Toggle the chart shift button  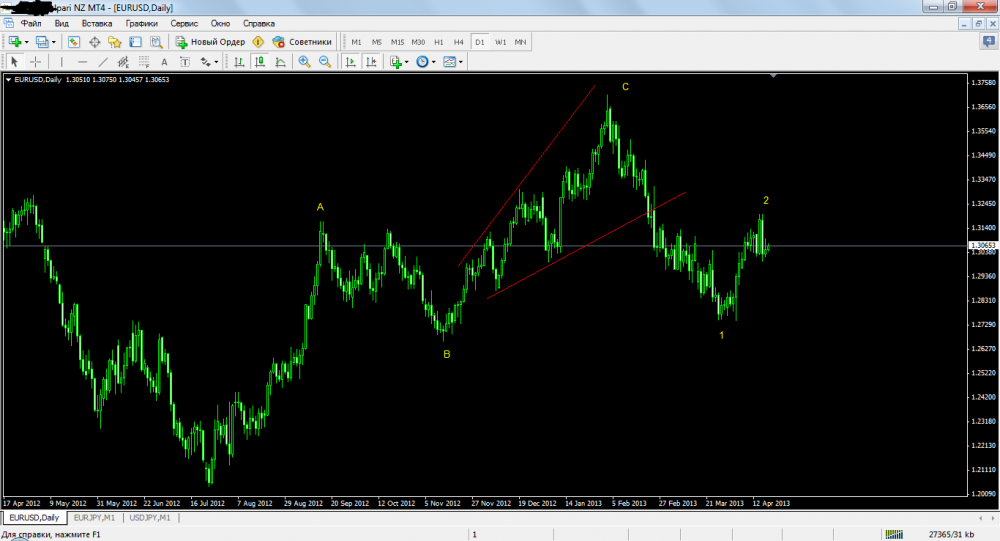(371, 62)
